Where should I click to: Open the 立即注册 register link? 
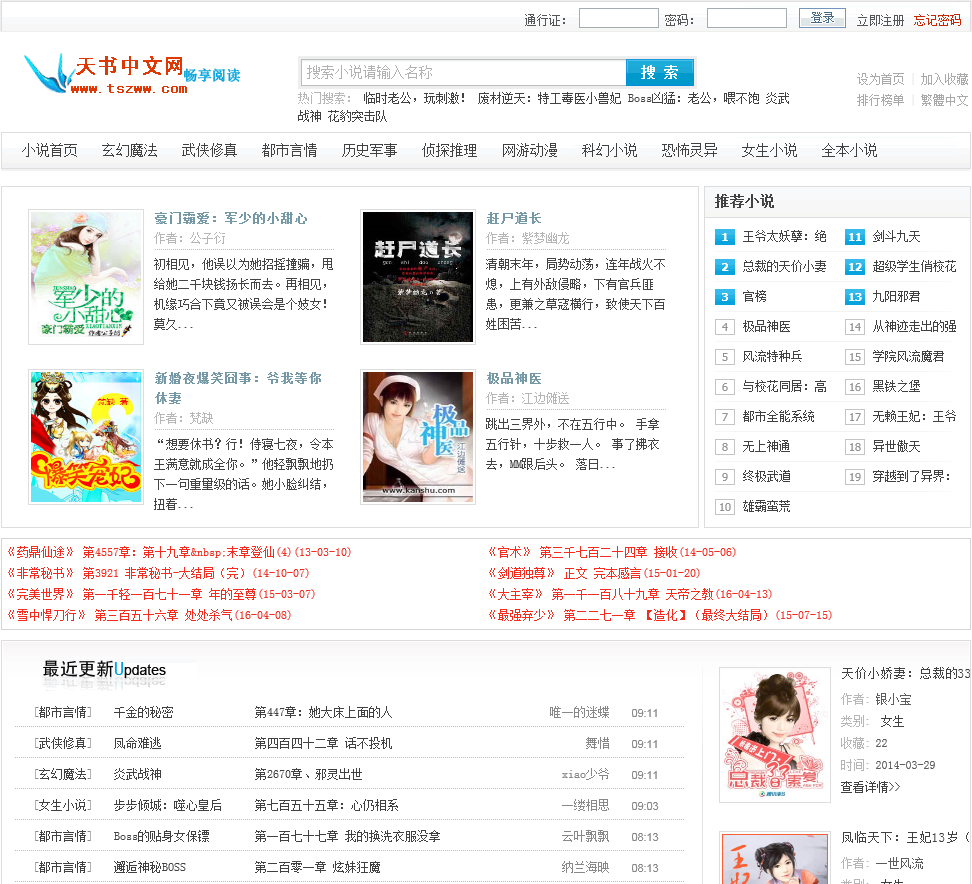tap(880, 20)
